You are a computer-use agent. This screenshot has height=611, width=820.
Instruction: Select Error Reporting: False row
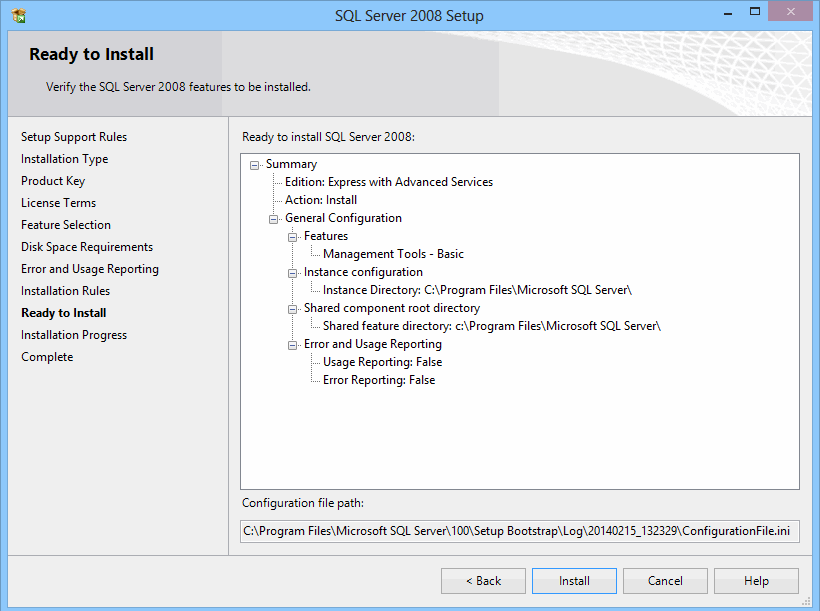(x=379, y=380)
